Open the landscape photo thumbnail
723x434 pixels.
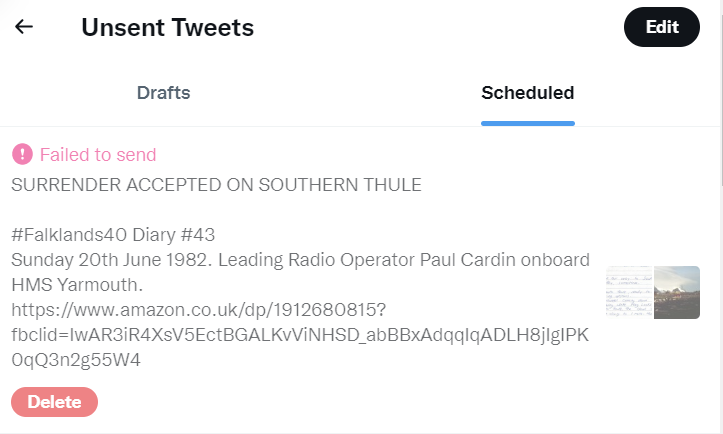click(x=677, y=292)
